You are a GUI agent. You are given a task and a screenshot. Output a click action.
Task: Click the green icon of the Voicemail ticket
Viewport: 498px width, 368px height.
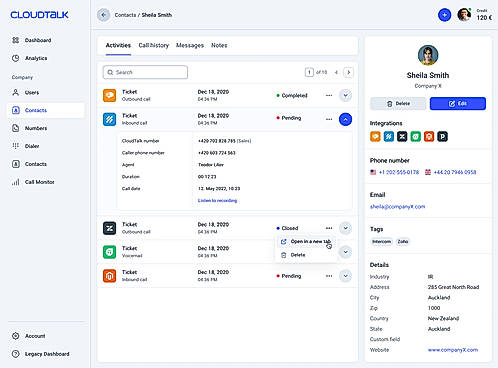[x=110, y=252]
